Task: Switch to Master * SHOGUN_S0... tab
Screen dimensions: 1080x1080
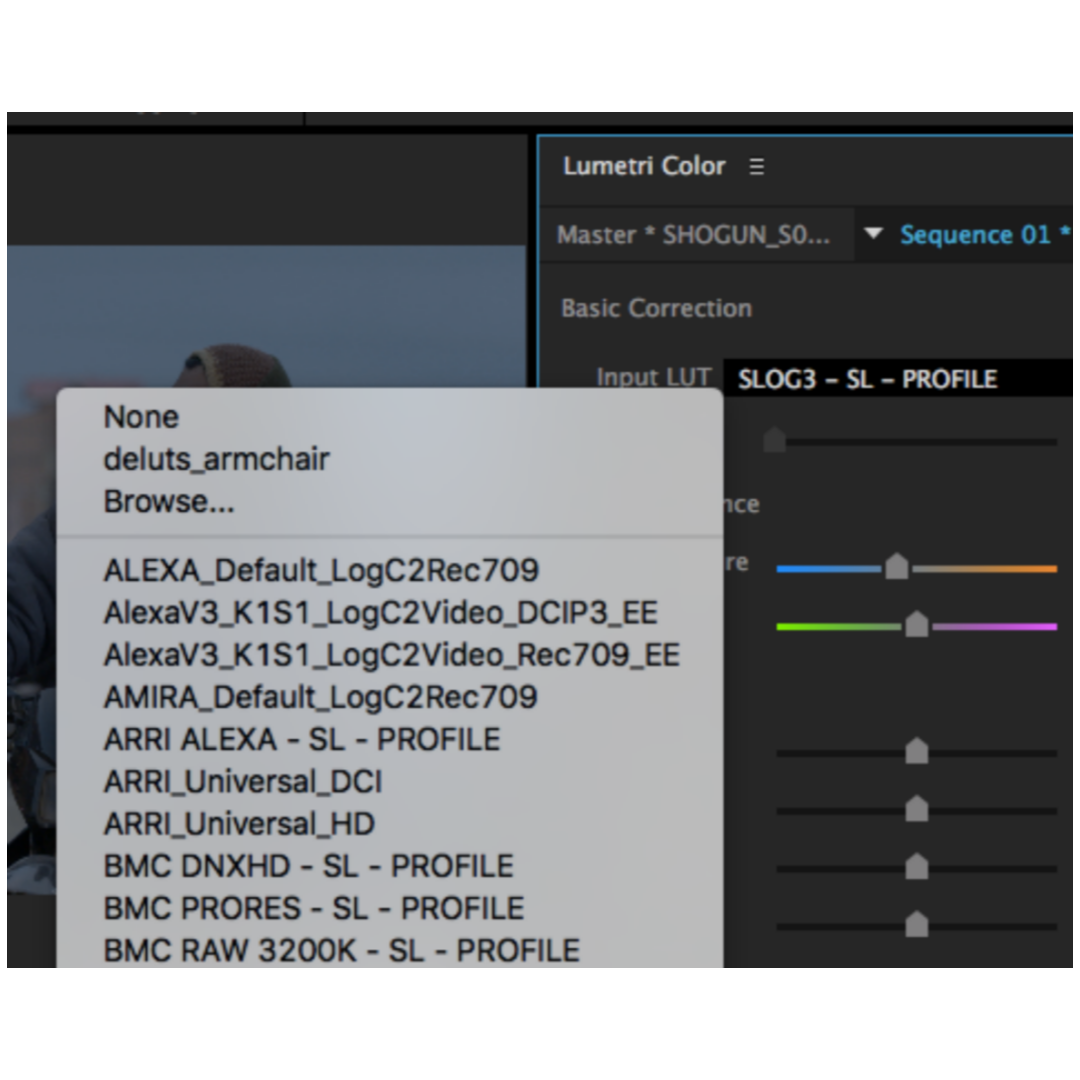Action: coord(694,236)
